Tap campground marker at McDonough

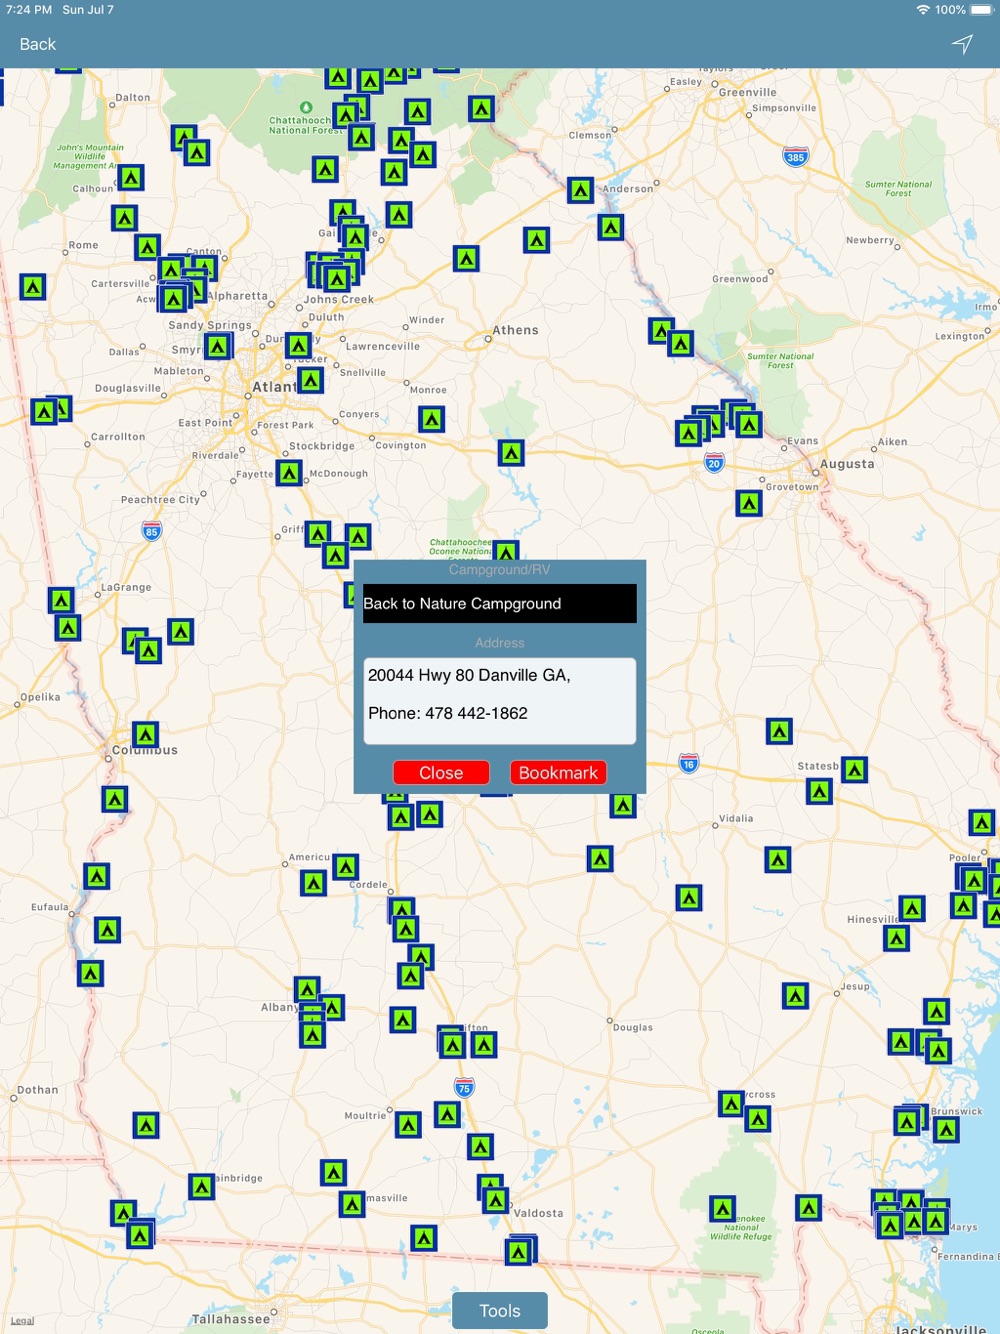(290, 473)
